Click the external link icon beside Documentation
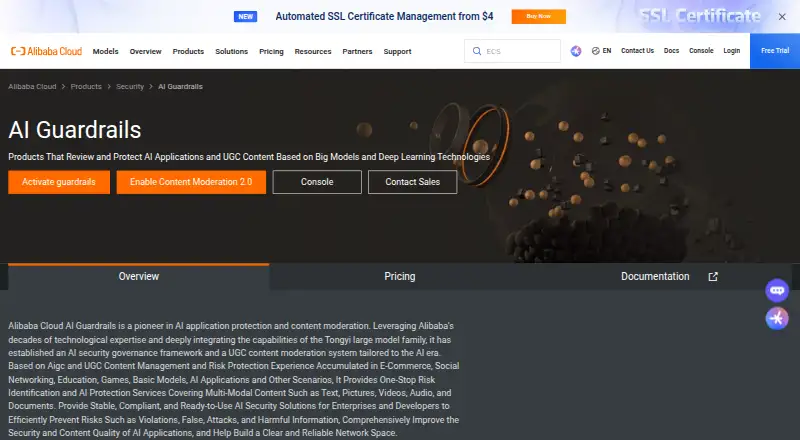The image size is (800, 440). [x=713, y=277]
